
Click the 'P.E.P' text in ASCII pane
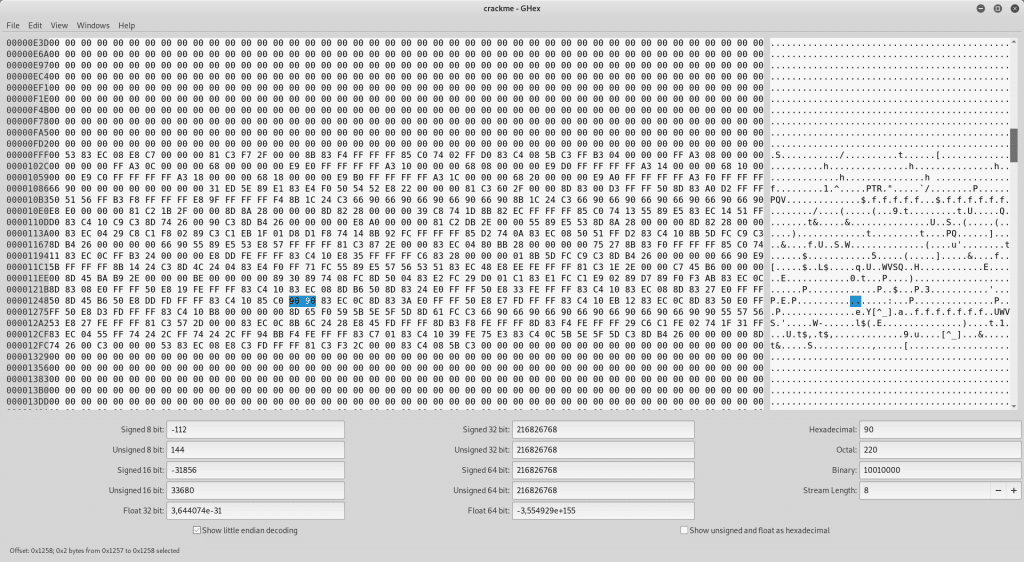click(x=784, y=301)
